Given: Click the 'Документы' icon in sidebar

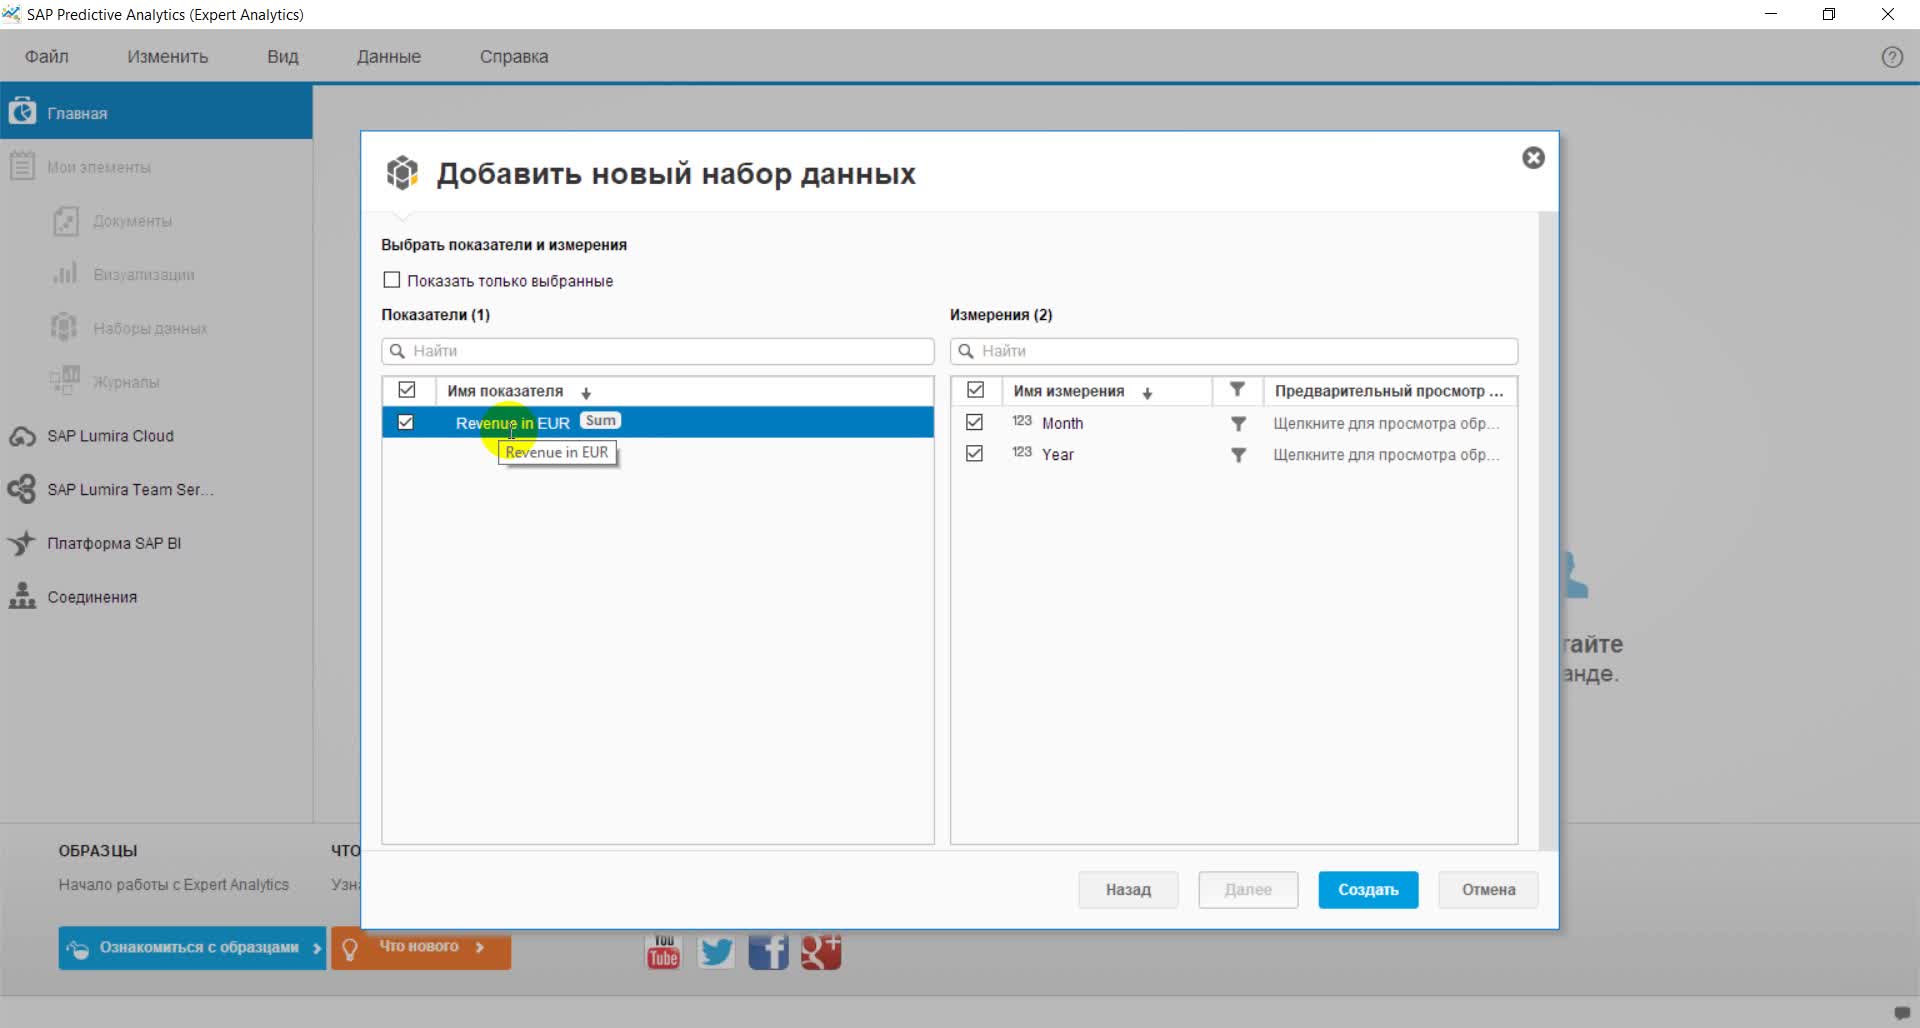Looking at the screenshot, I should (66, 220).
